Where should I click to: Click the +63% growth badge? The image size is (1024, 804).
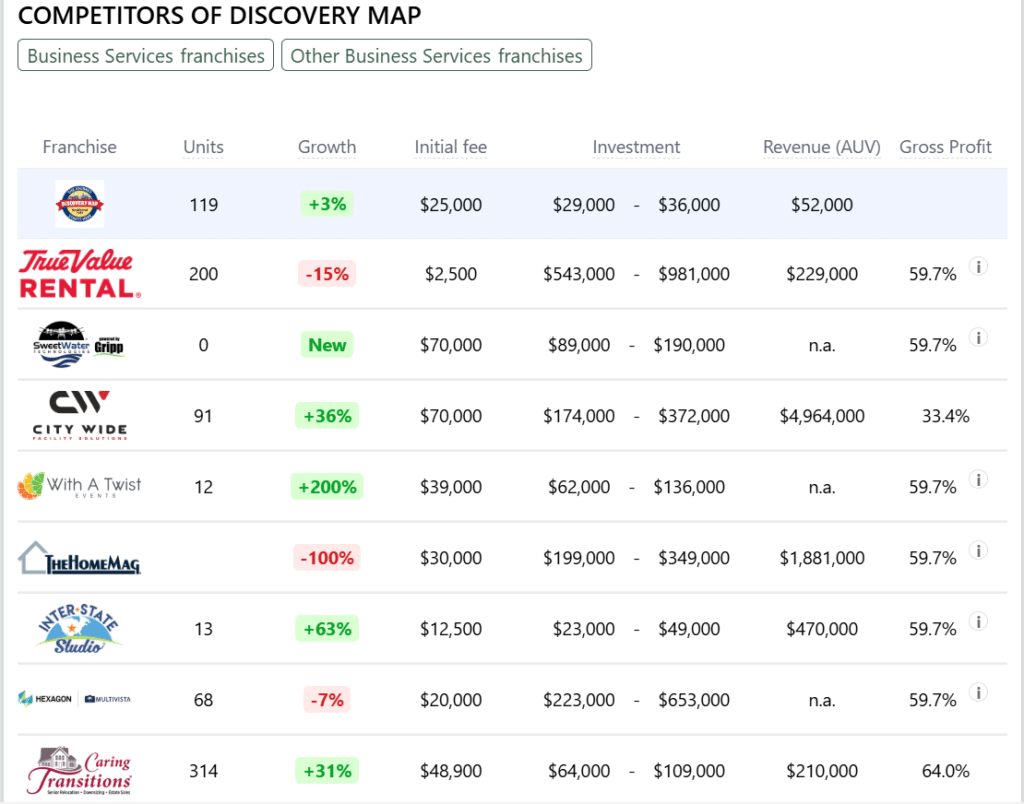point(327,628)
